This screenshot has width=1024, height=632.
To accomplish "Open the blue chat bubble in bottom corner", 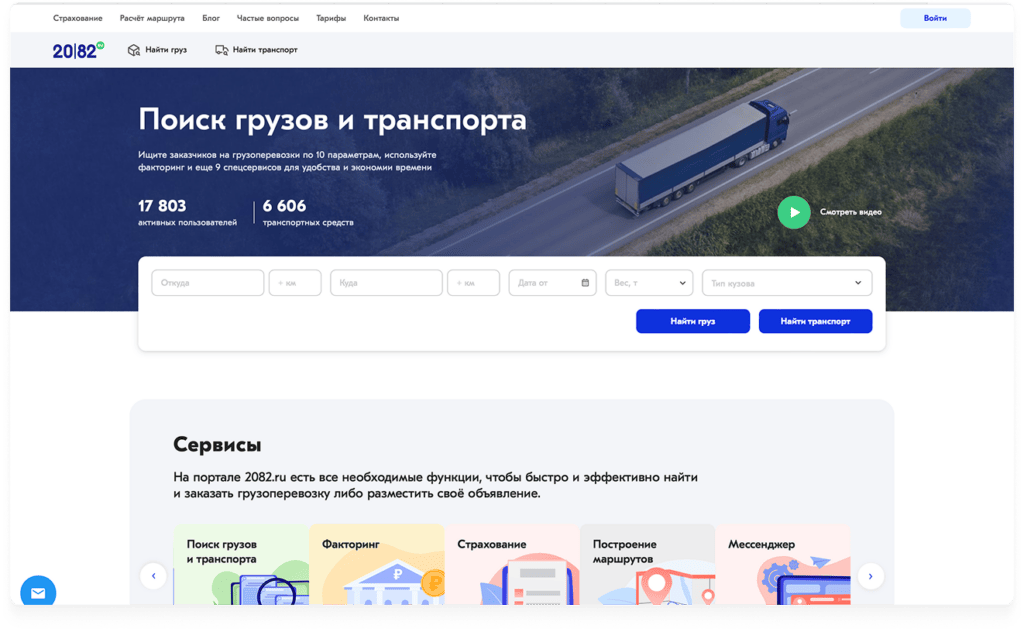I will 37,592.
